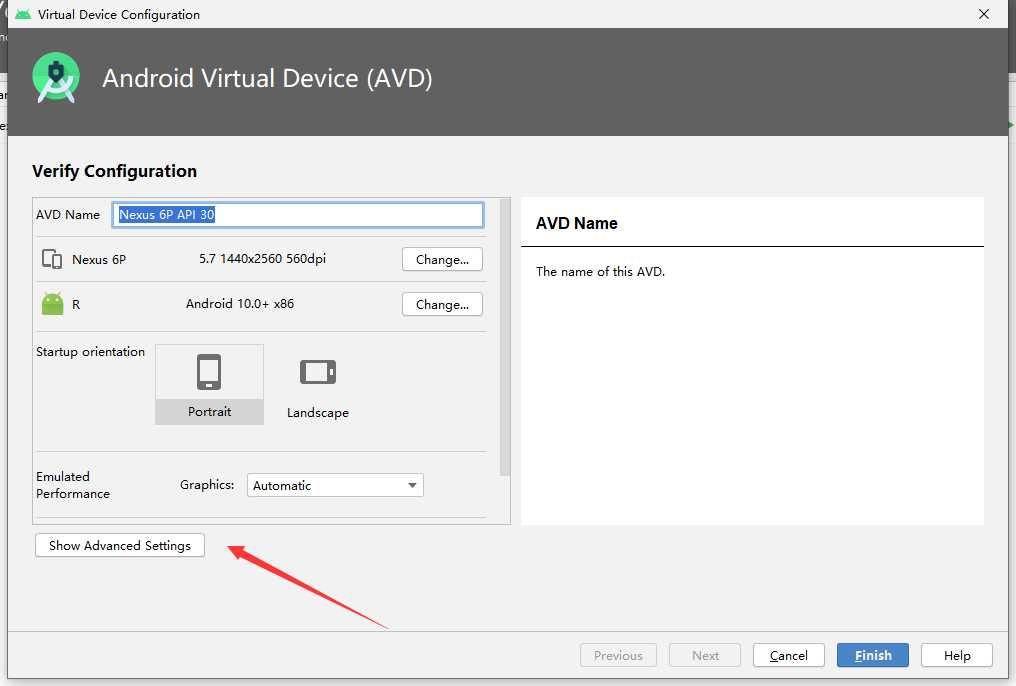Viewport: 1016px width, 686px height.
Task: Open the Graphics Automatic dropdown
Action: (x=335, y=485)
